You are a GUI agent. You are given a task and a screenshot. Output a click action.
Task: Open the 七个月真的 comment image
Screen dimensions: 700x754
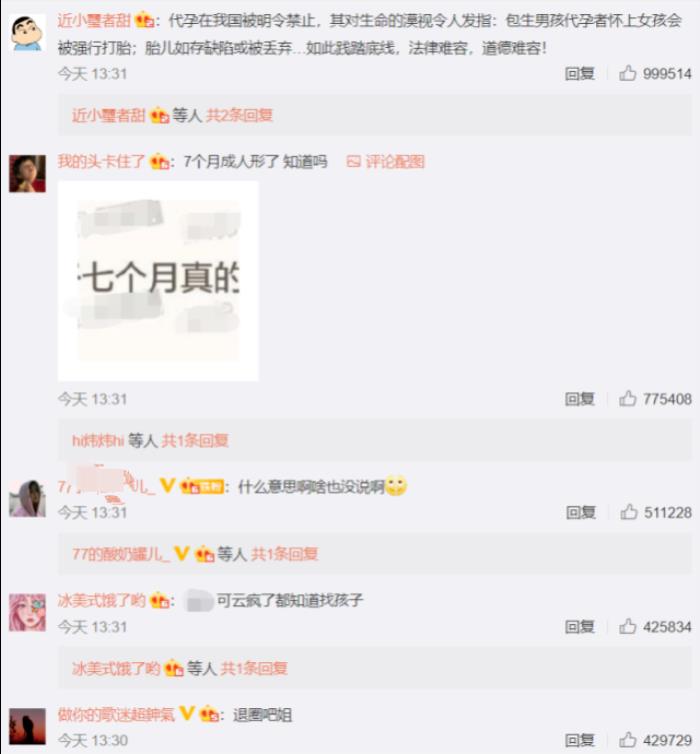(158, 281)
